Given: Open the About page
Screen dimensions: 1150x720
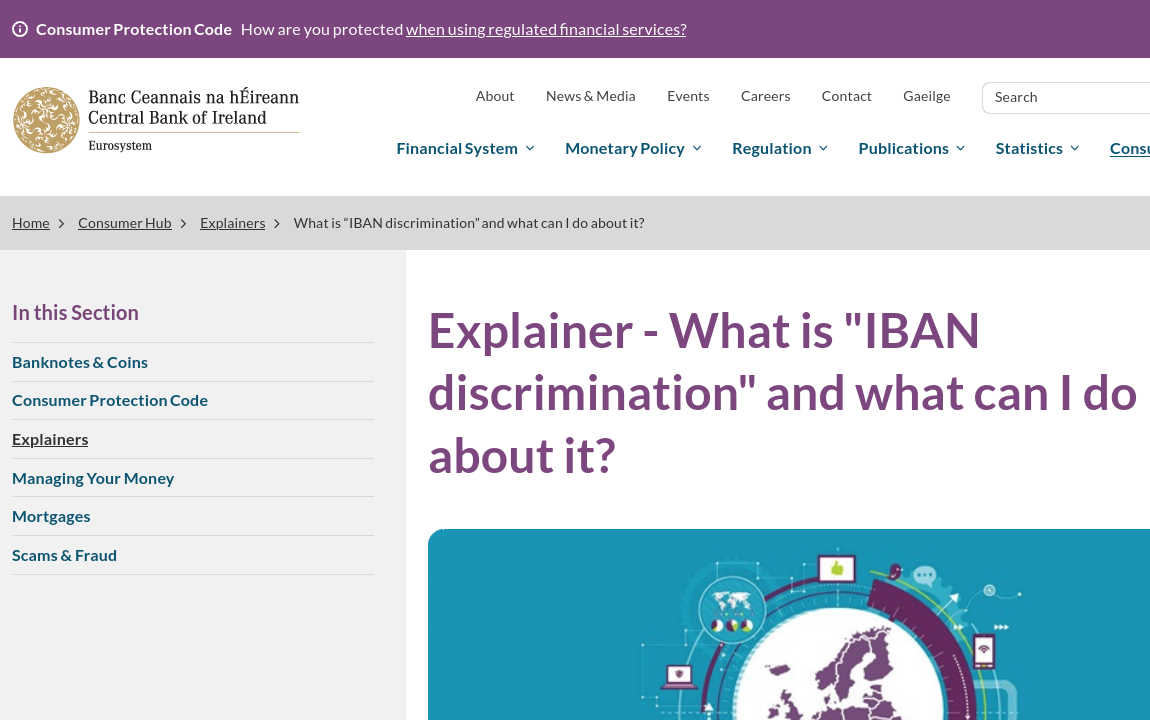Looking at the screenshot, I should [x=494, y=96].
